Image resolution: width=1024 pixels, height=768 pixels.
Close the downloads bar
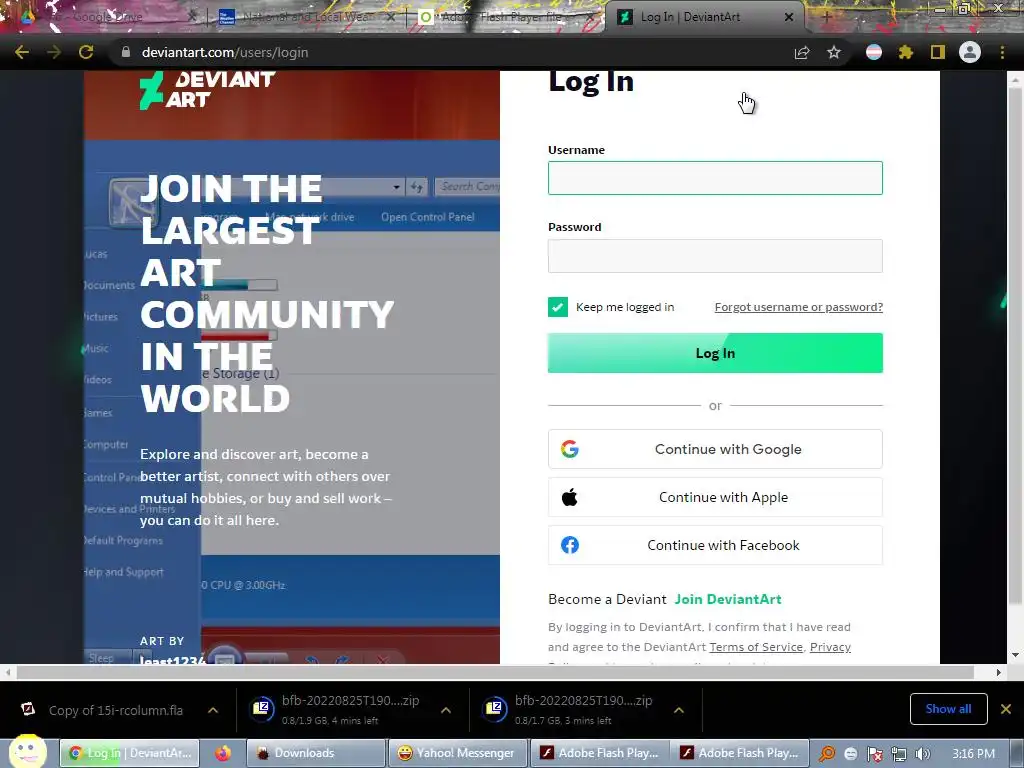(1006, 709)
